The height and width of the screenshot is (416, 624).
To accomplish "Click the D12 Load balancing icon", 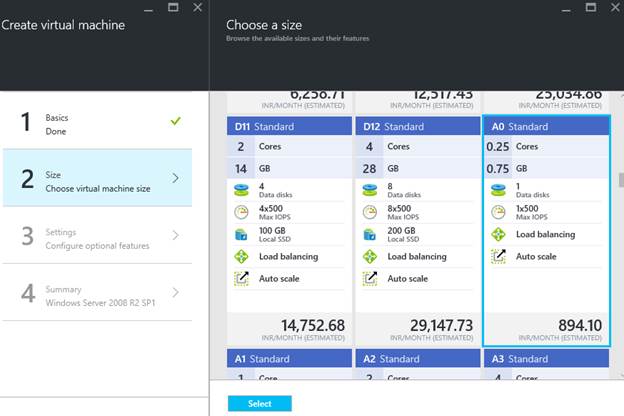I will click(x=370, y=256).
